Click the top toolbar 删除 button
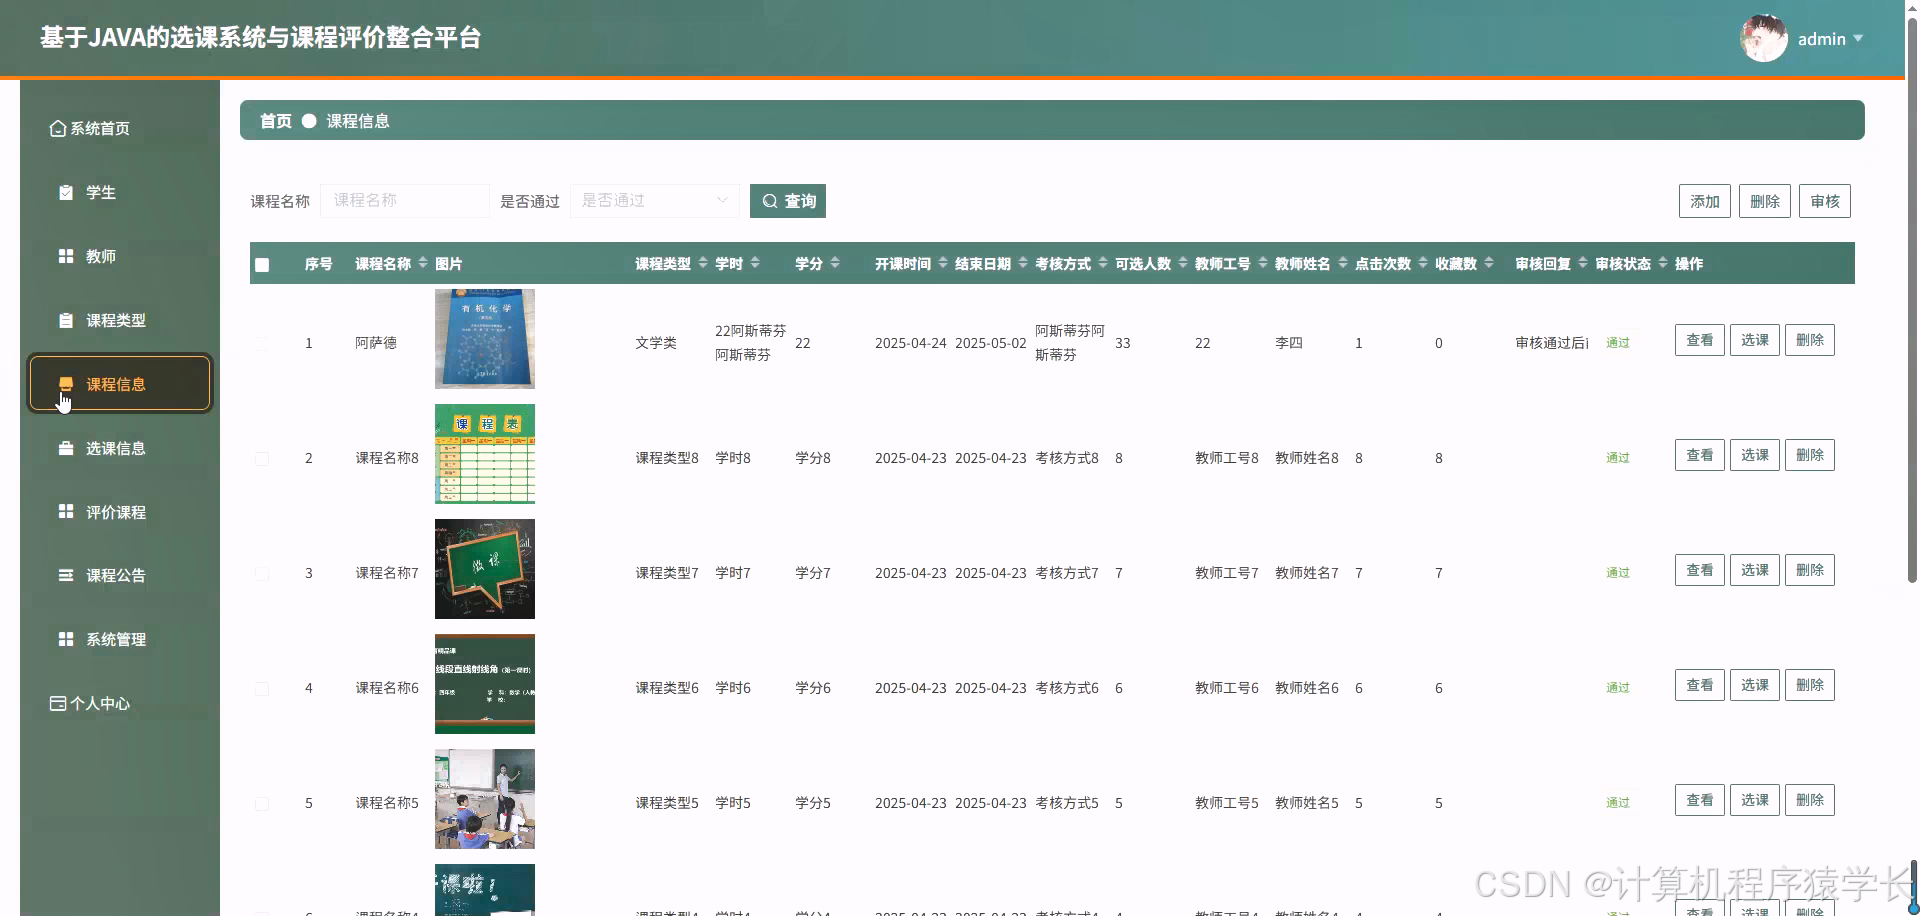Viewport: 1920px width, 916px height. pyautogui.click(x=1765, y=201)
